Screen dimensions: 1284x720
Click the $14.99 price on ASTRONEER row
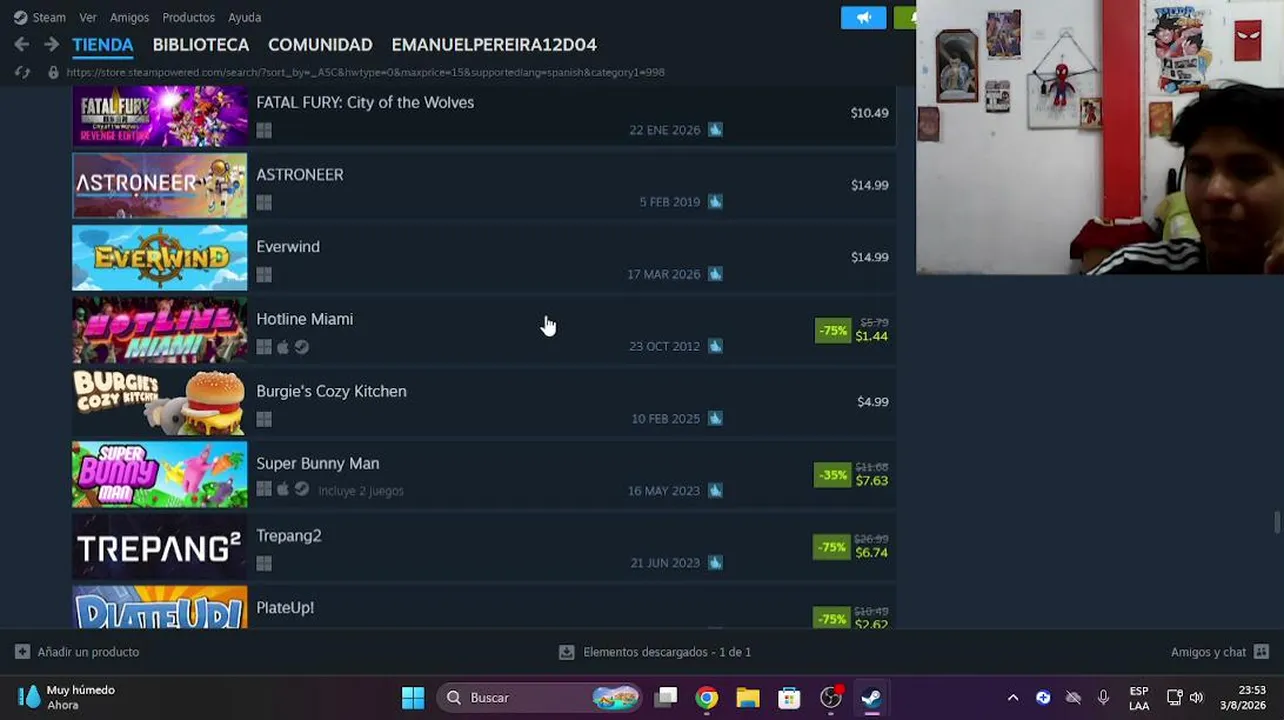[869, 185]
